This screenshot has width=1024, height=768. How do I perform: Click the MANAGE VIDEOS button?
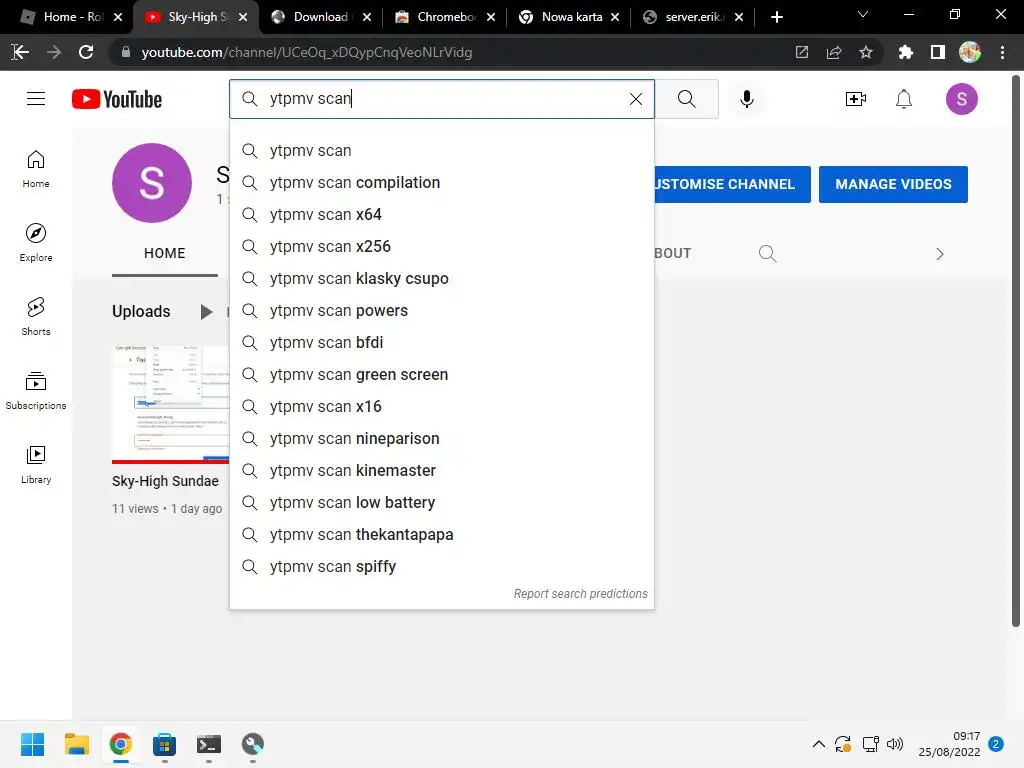click(x=893, y=184)
